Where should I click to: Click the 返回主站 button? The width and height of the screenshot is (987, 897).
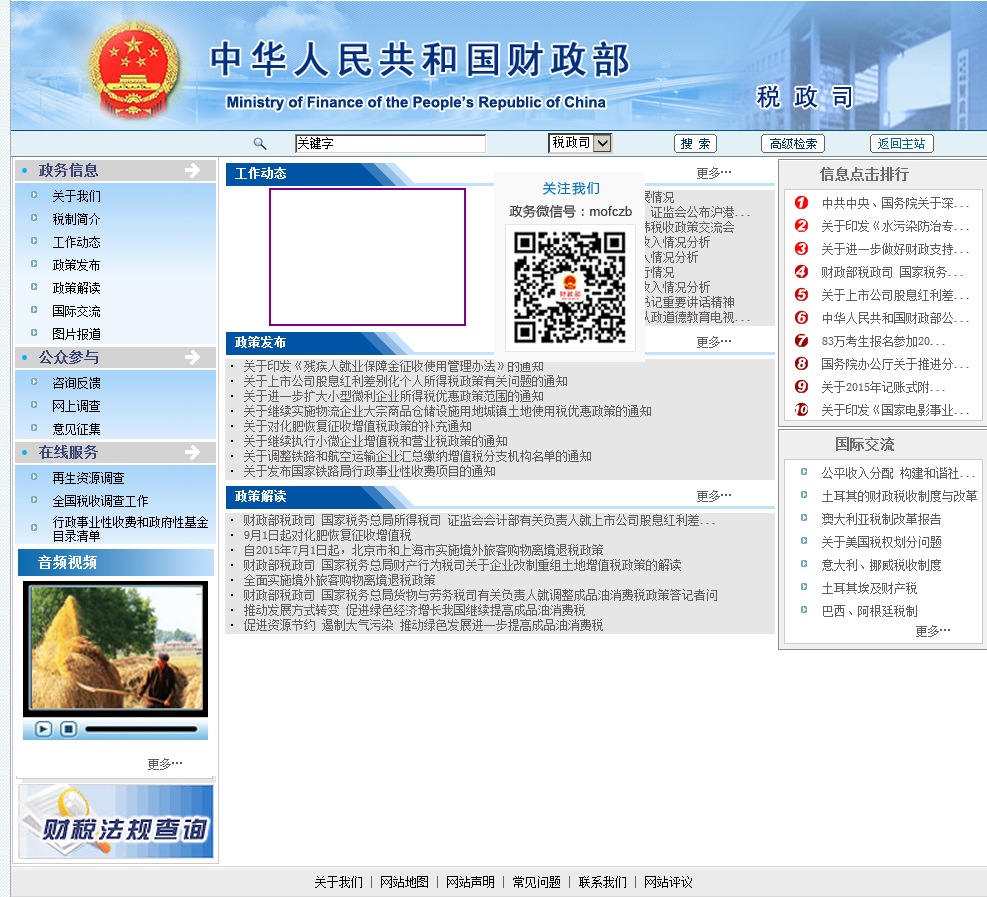click(901, 144)
